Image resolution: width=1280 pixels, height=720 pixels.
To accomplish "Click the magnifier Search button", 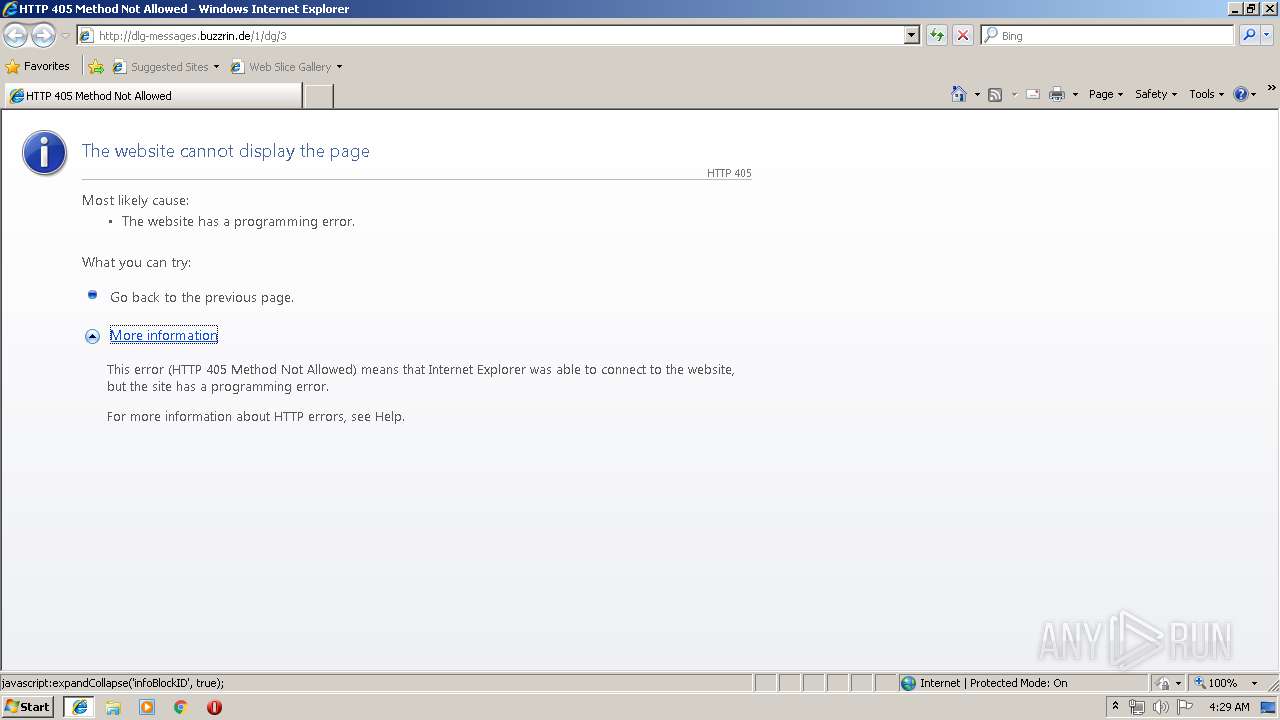I will coord(1249,36).
